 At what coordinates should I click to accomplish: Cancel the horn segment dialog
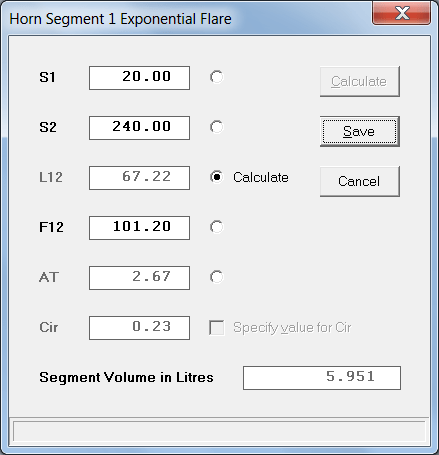[x=360, y=181]
